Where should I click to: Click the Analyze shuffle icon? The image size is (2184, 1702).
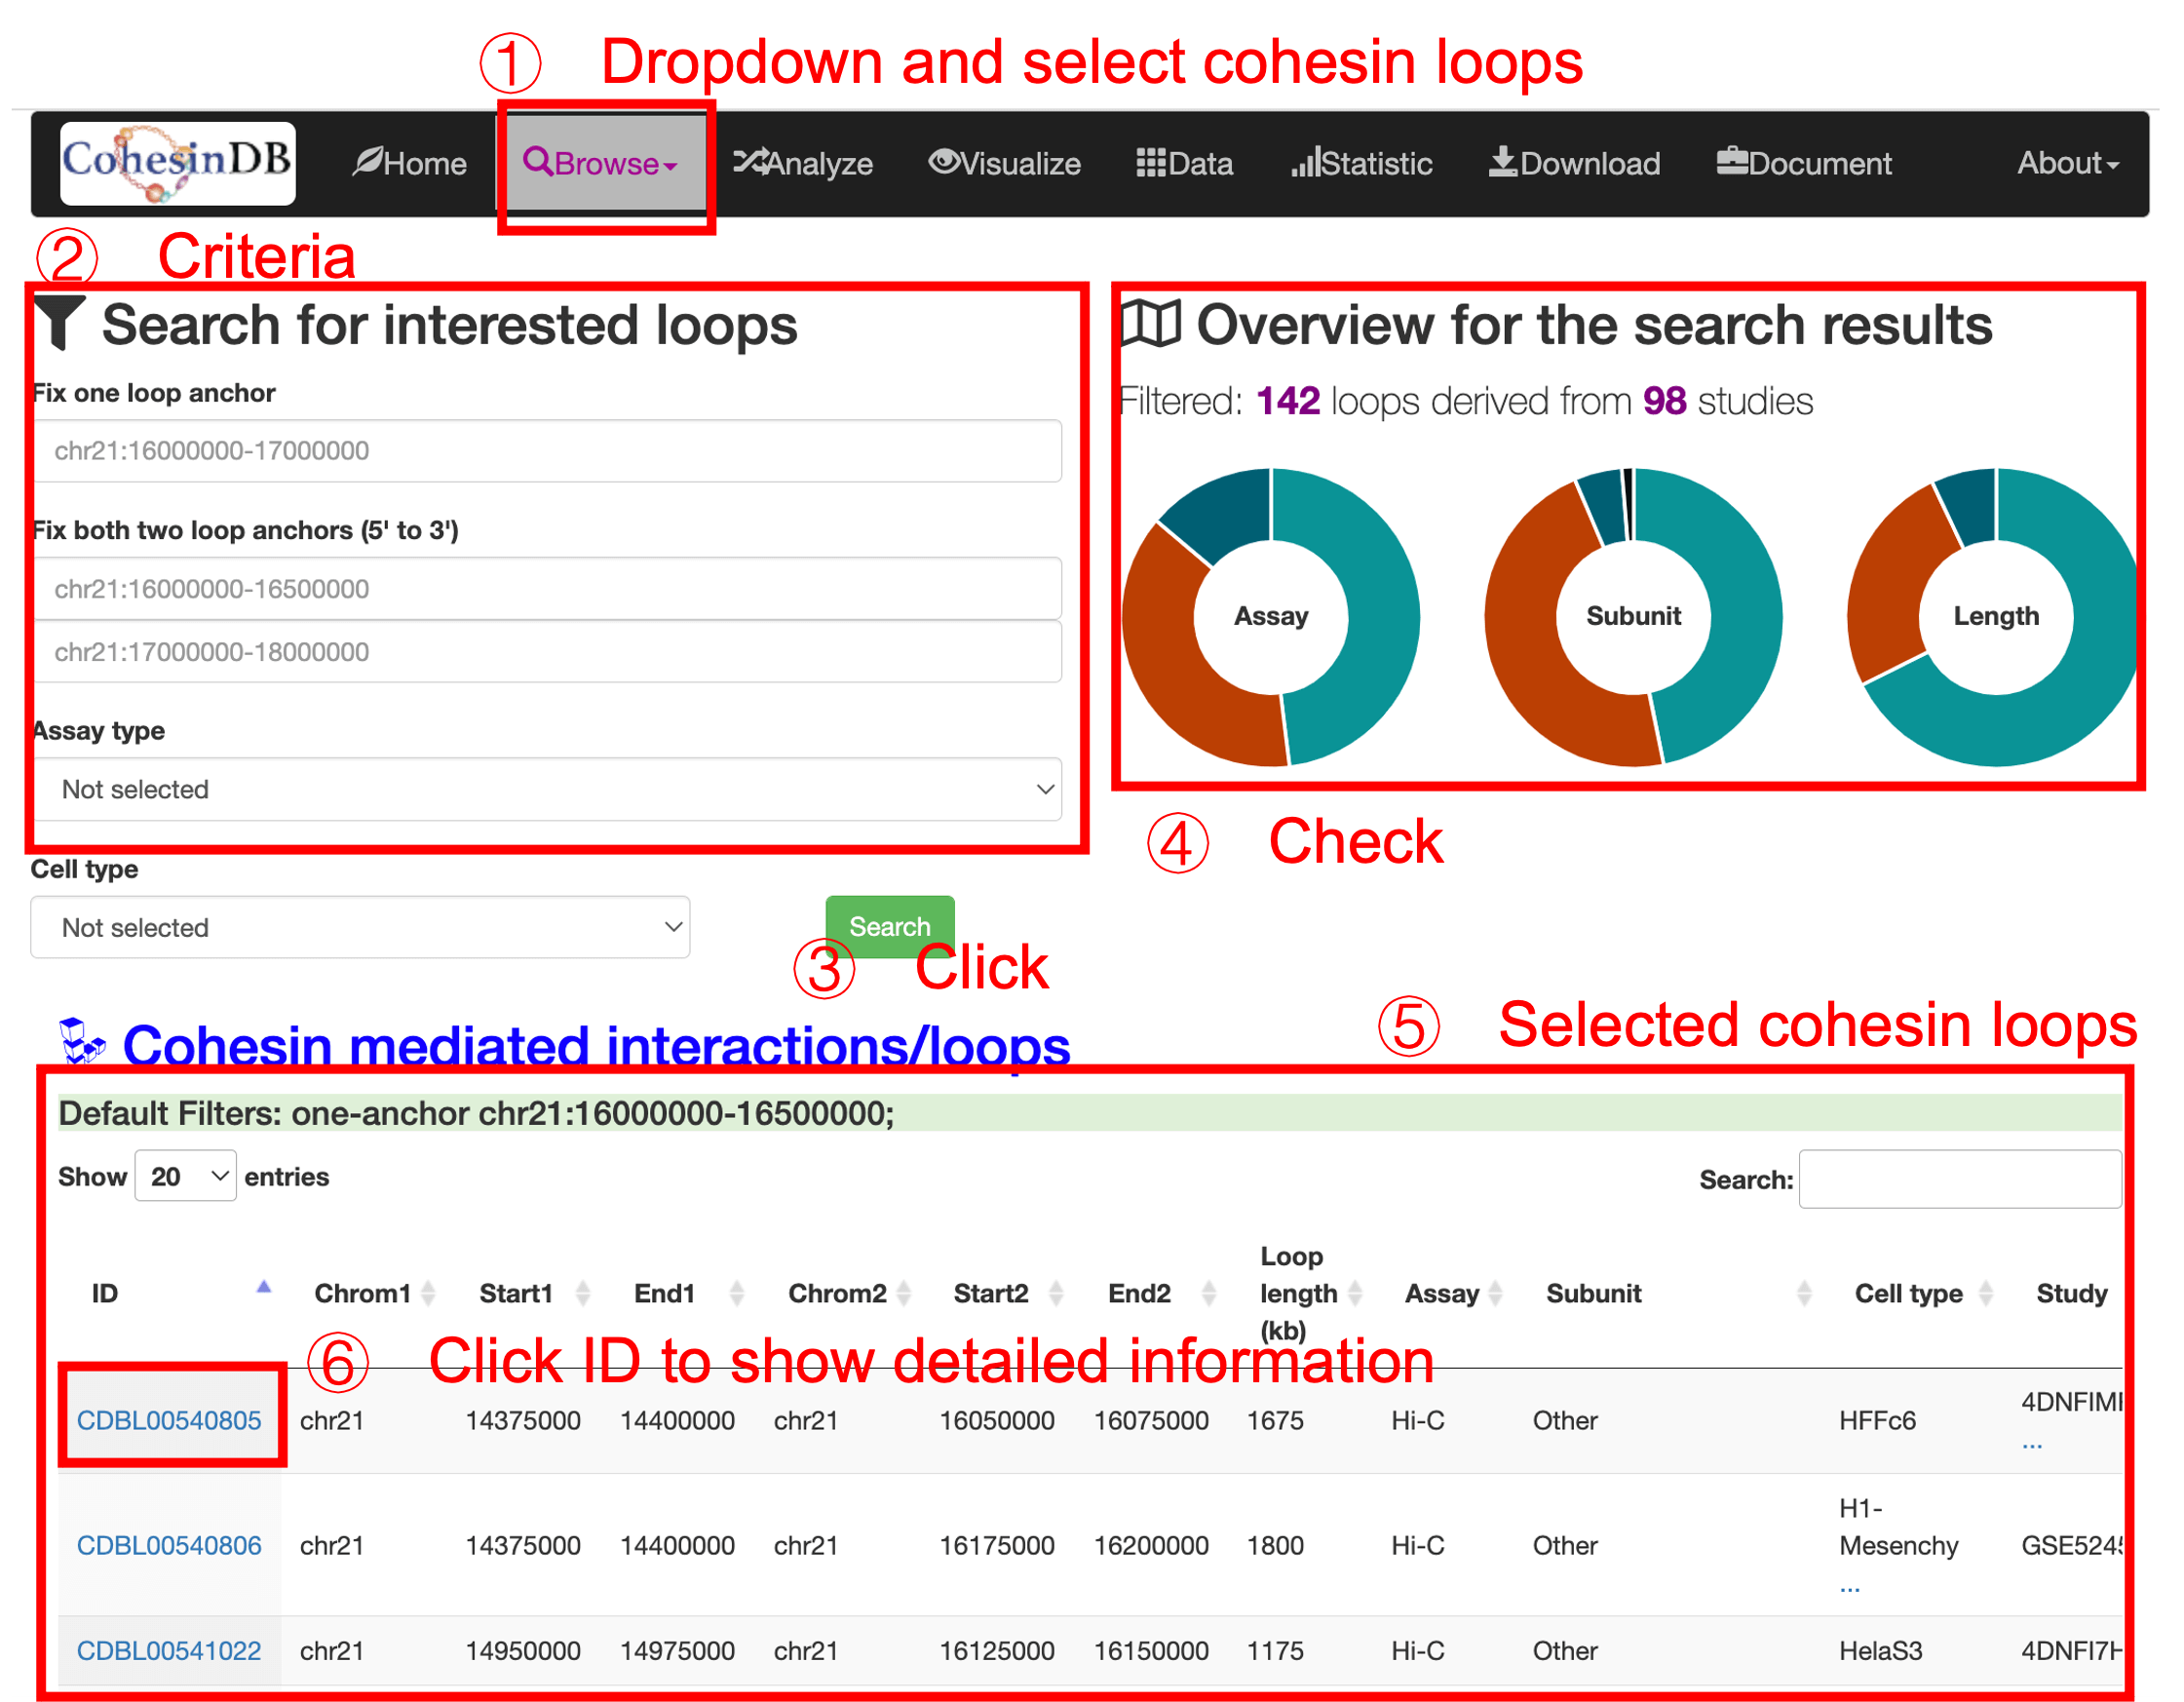click(750, 162)
